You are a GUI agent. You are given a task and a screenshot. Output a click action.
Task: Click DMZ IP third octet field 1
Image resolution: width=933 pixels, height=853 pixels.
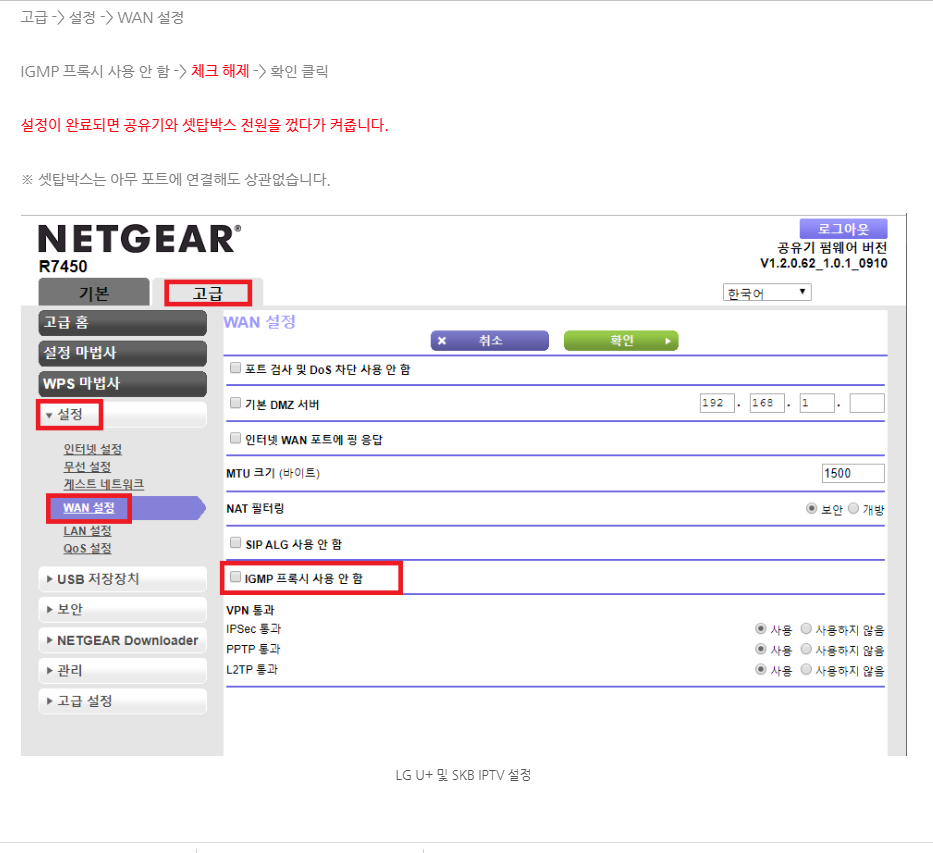click(817, 403)
